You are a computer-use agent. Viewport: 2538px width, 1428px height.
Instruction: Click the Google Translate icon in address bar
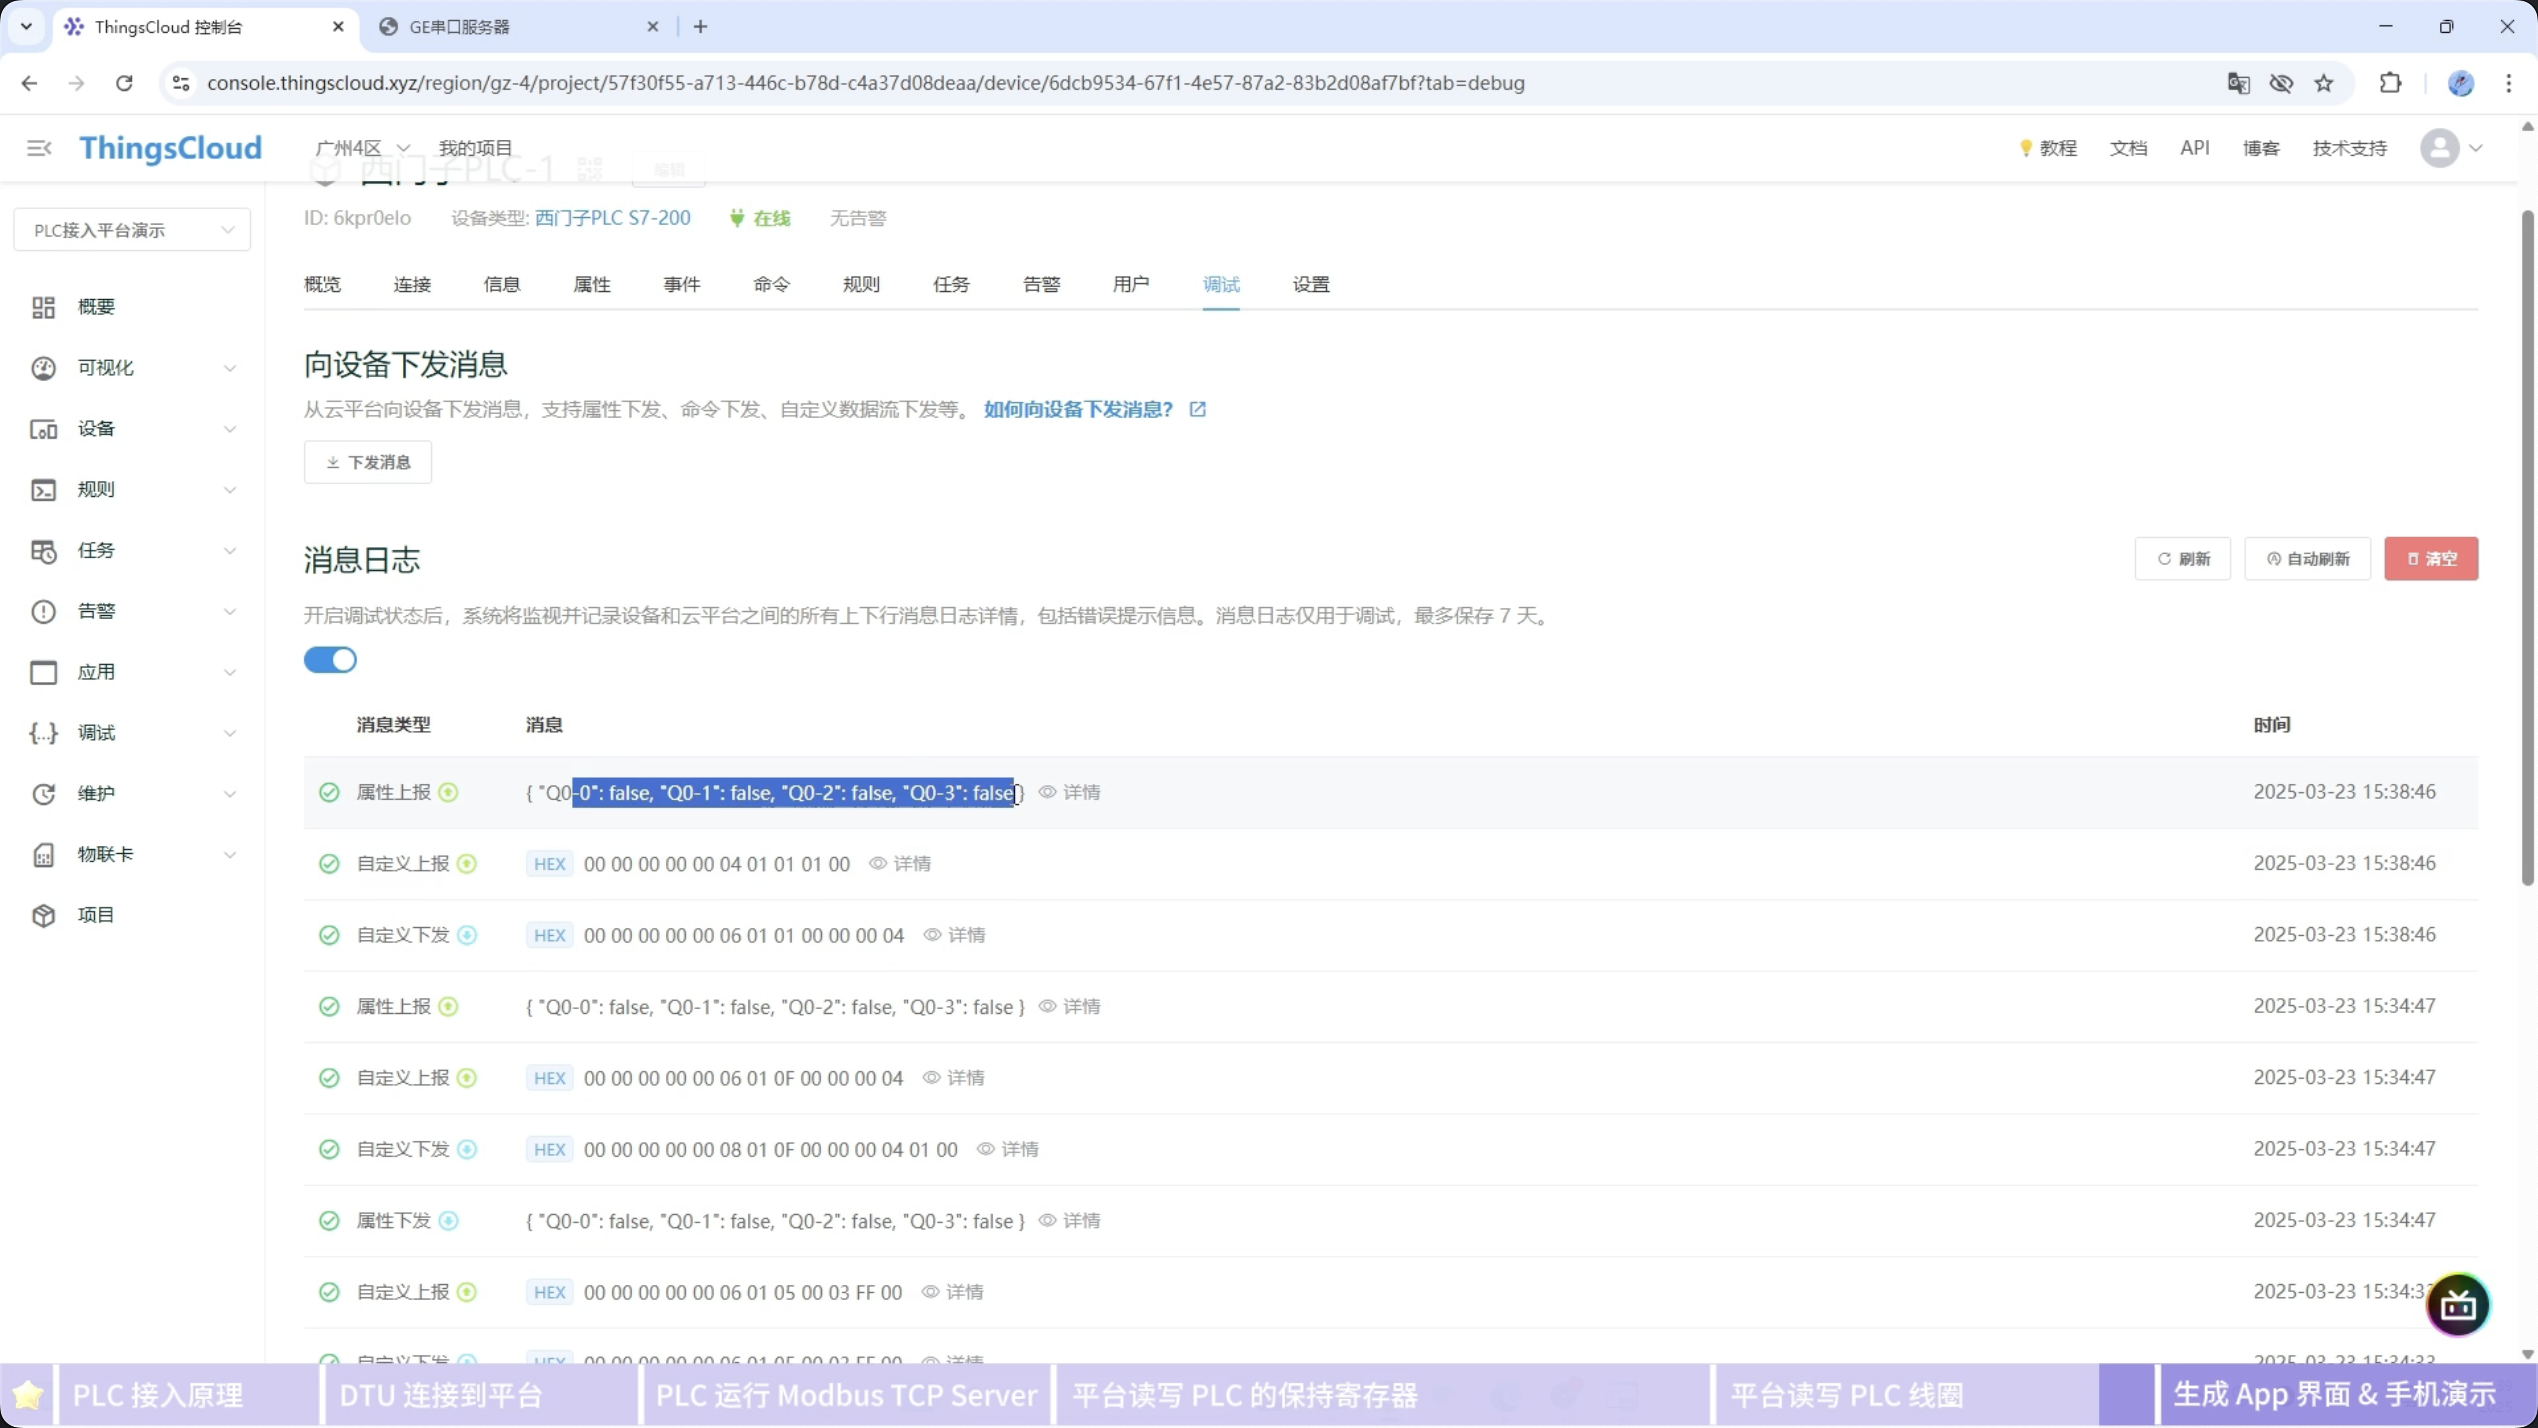pyautogui.click(x=2238, y=83)
